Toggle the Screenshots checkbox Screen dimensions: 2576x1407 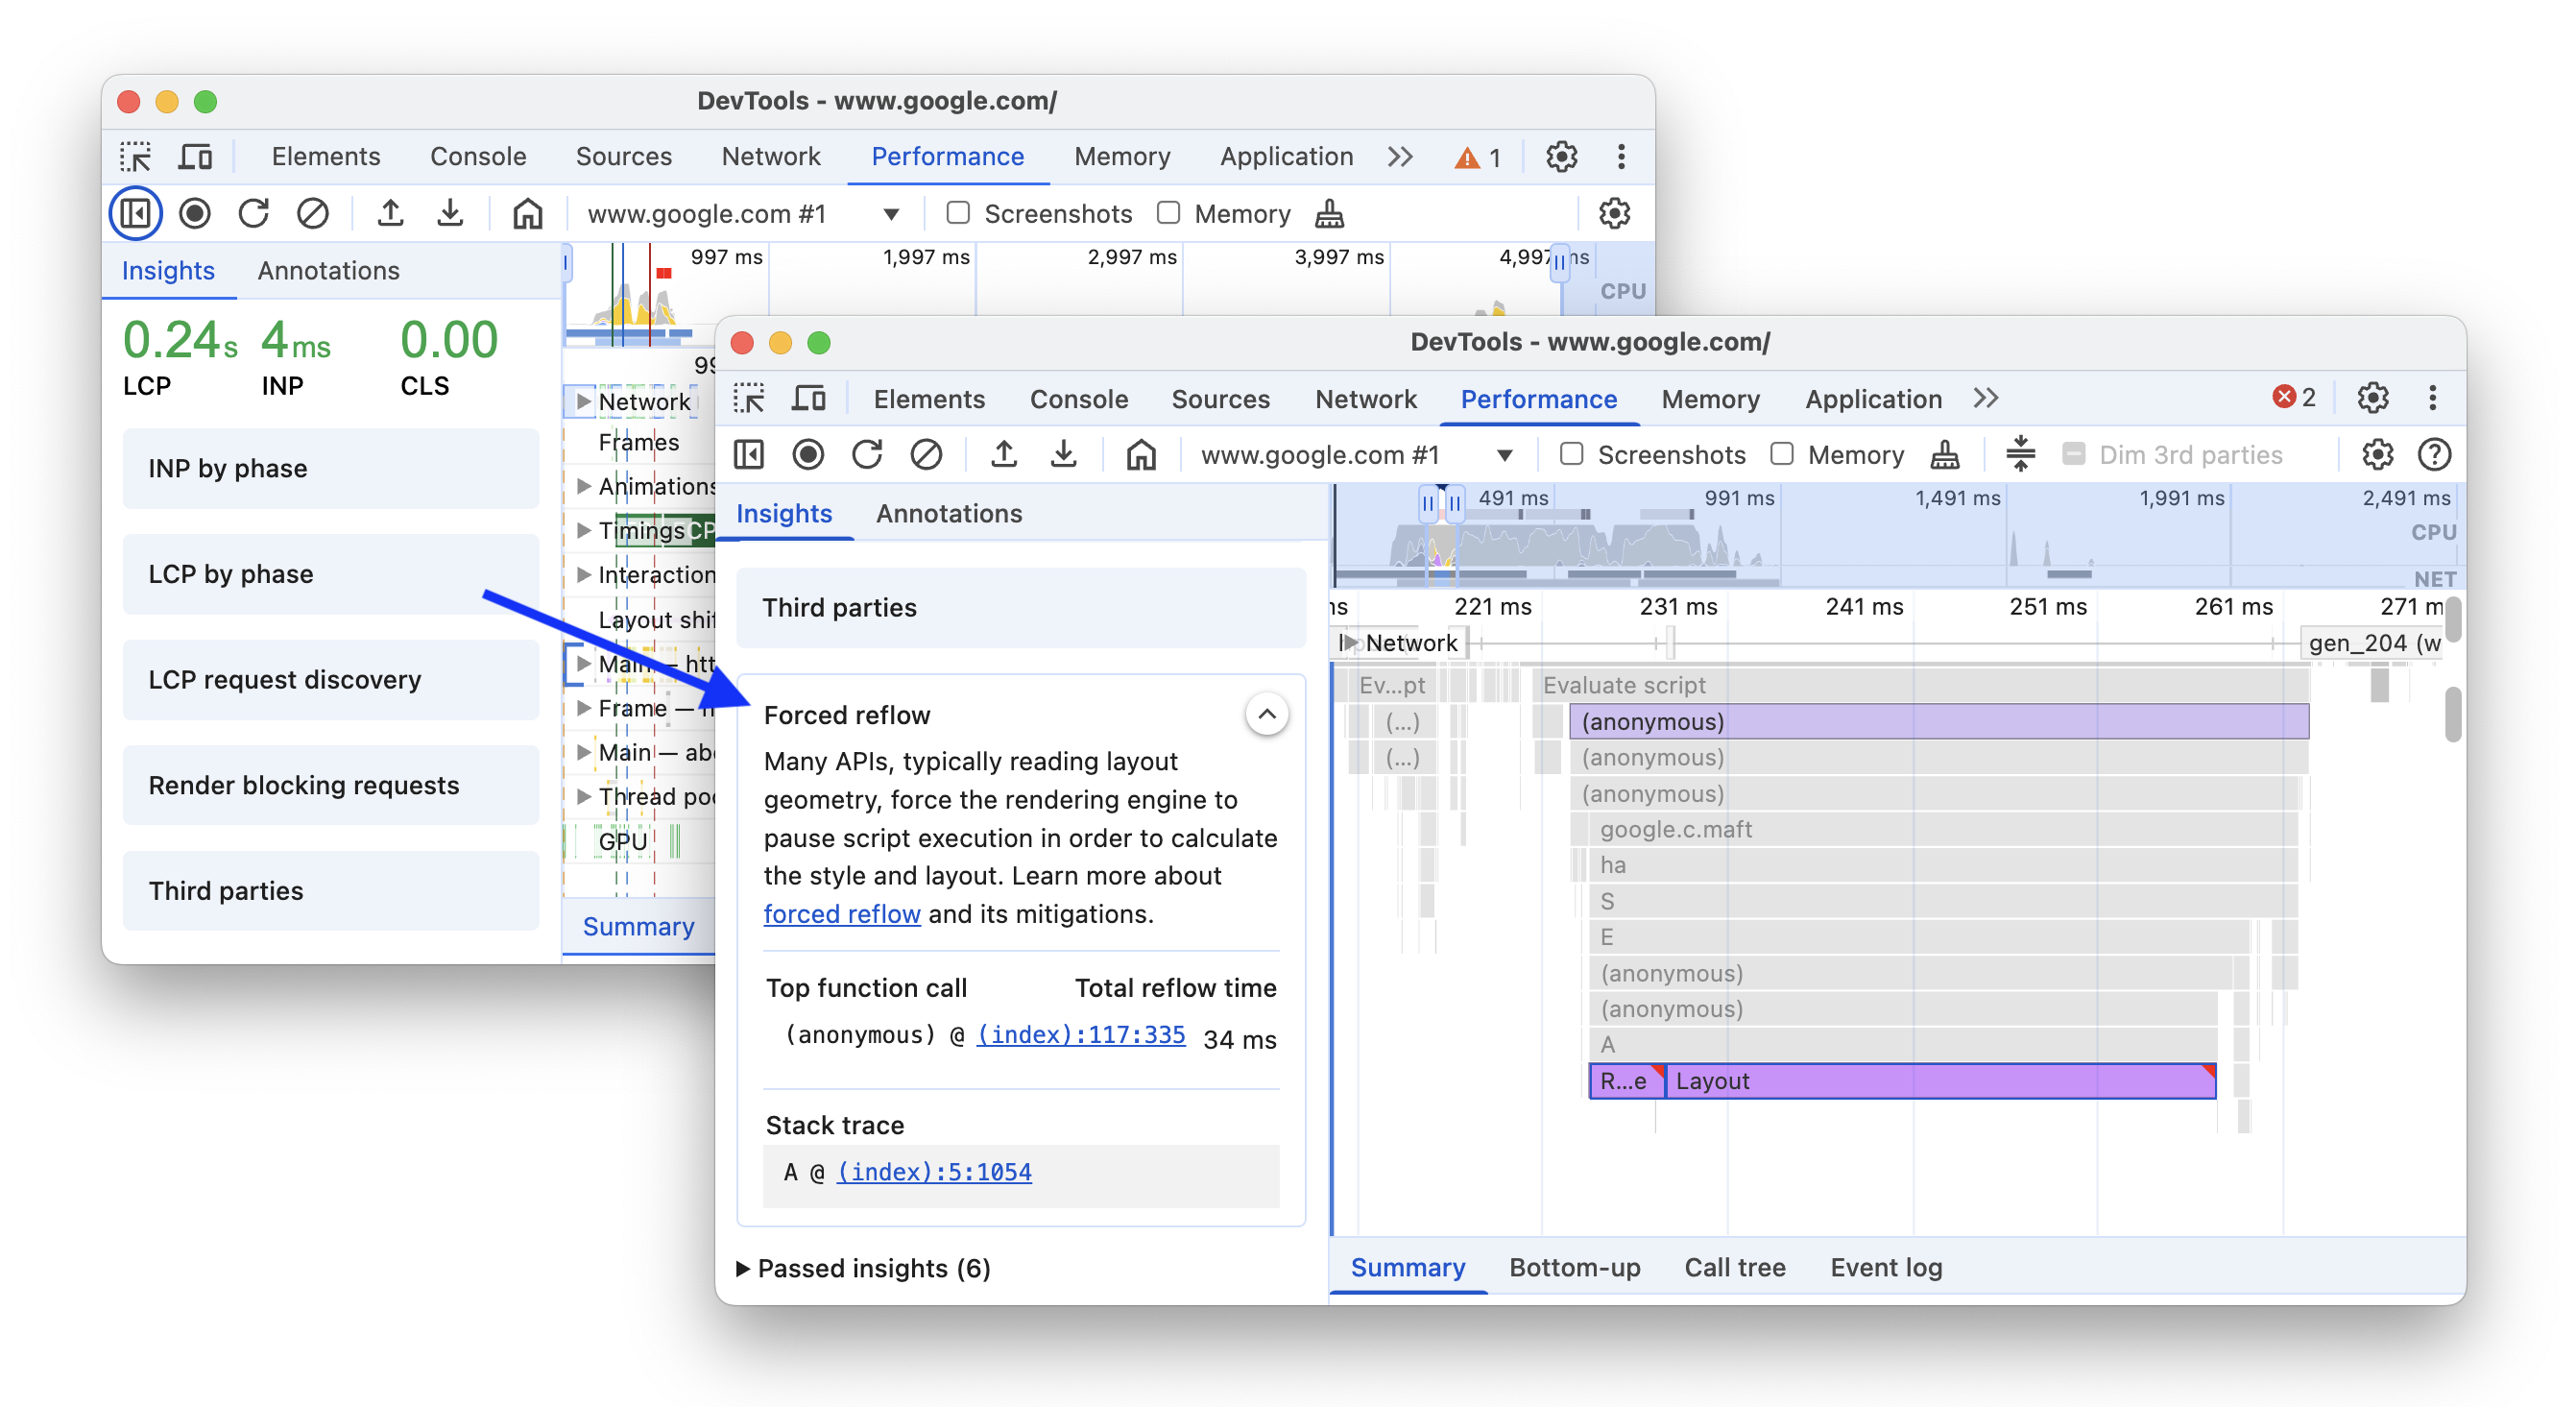point(1567,454)
